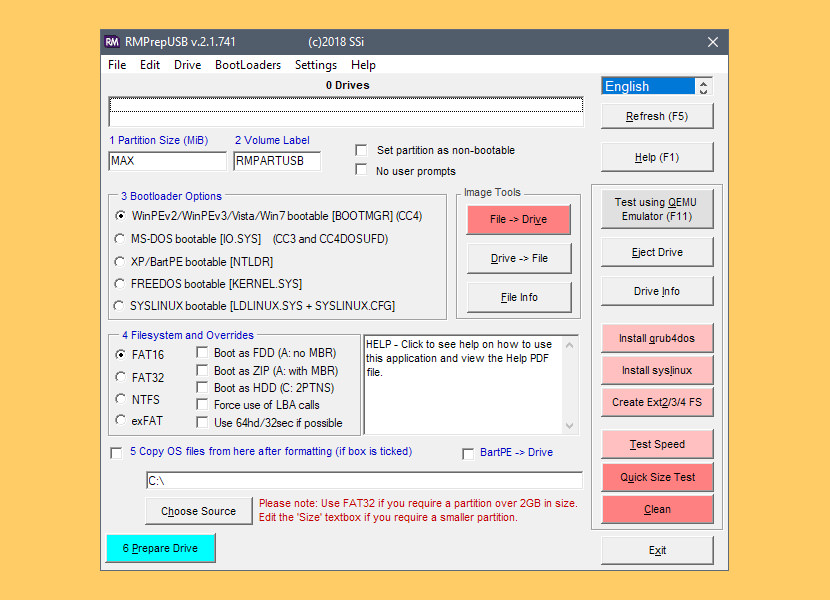
Task: Click the Partition Size input field
Action: click(x=167, y=161)
